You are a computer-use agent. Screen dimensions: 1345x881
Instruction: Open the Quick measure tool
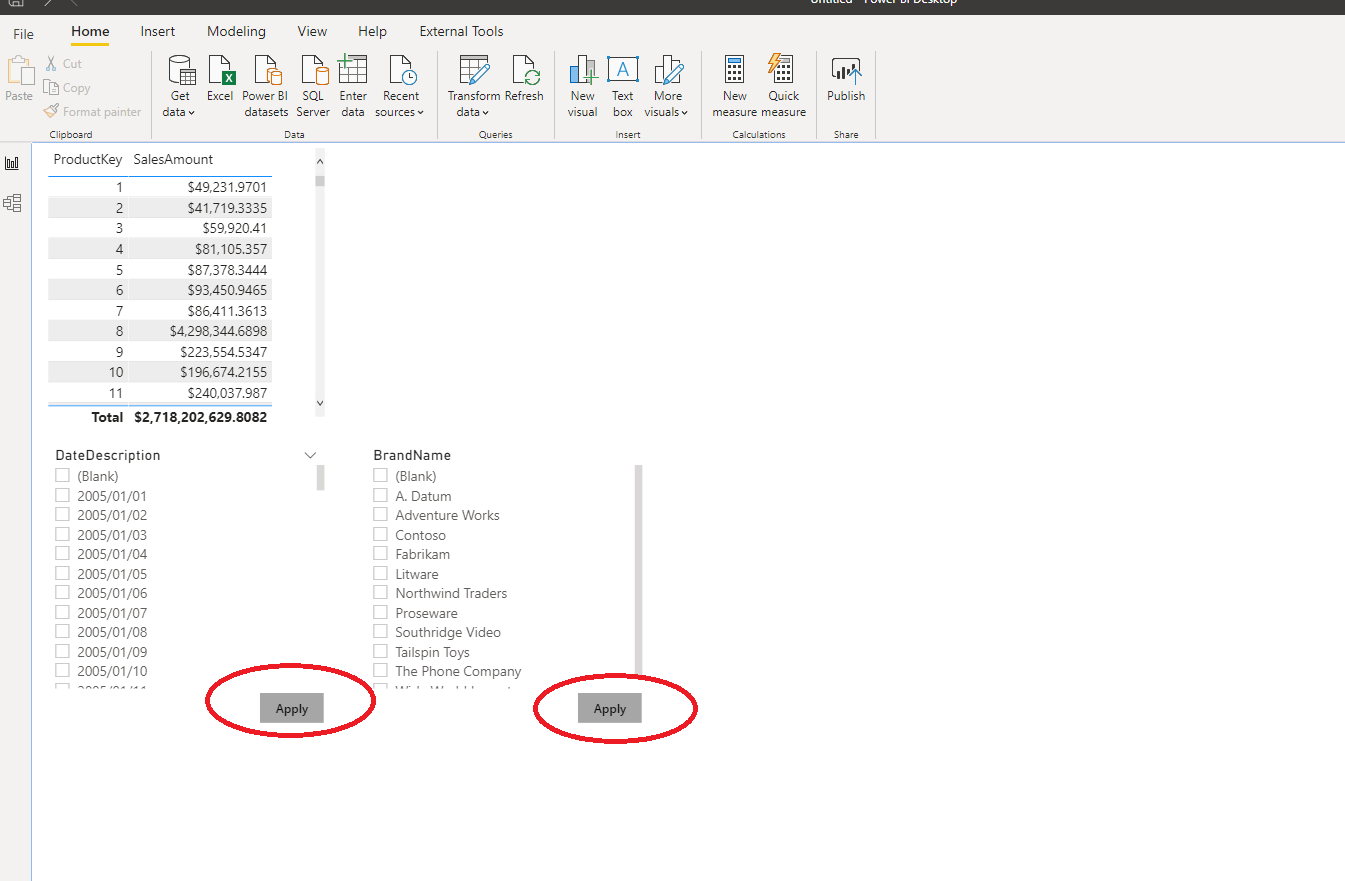(783, 85)
